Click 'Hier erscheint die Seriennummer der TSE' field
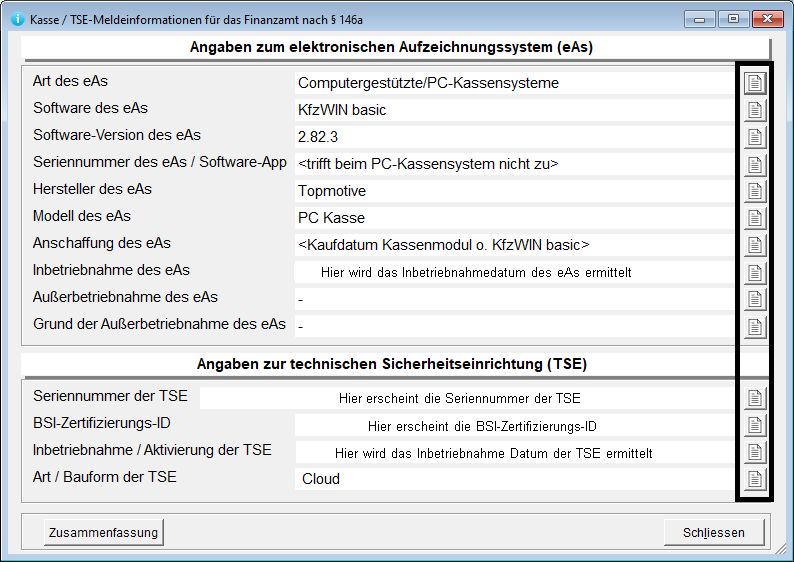 tap(467, 398)
